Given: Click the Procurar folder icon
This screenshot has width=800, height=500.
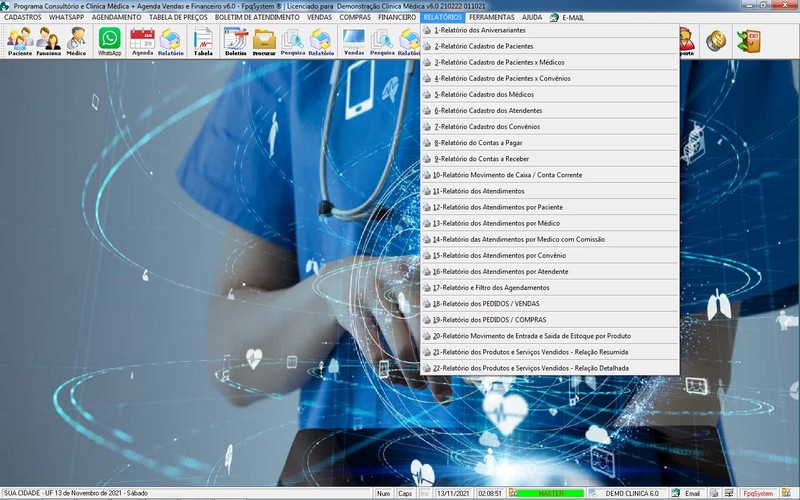Looking at the screenshot, I should pos(264,41).
